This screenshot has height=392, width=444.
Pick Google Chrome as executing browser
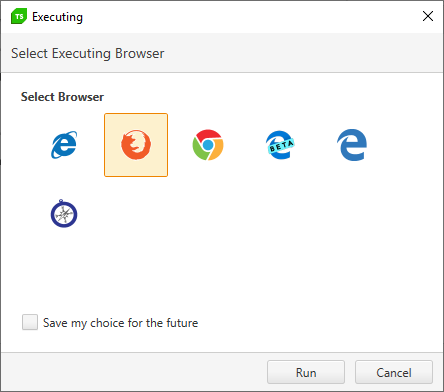208,145
